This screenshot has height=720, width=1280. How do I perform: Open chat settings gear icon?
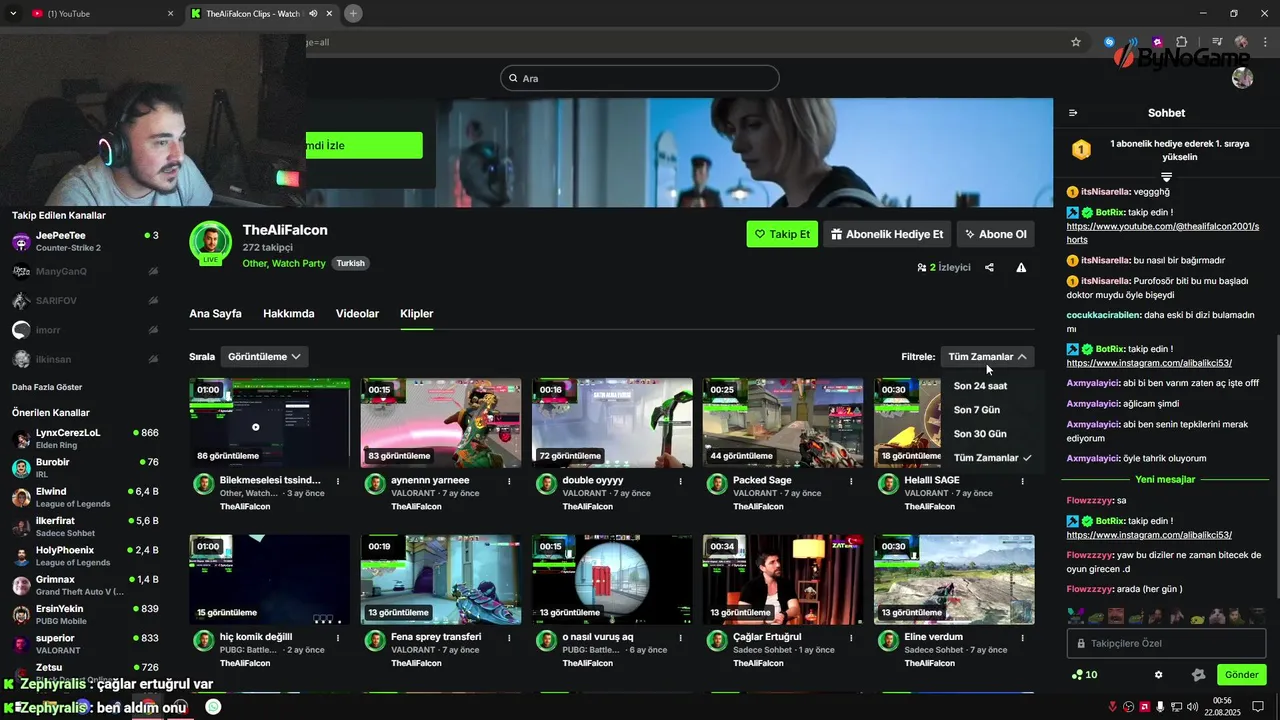(x=1159, y=675)
